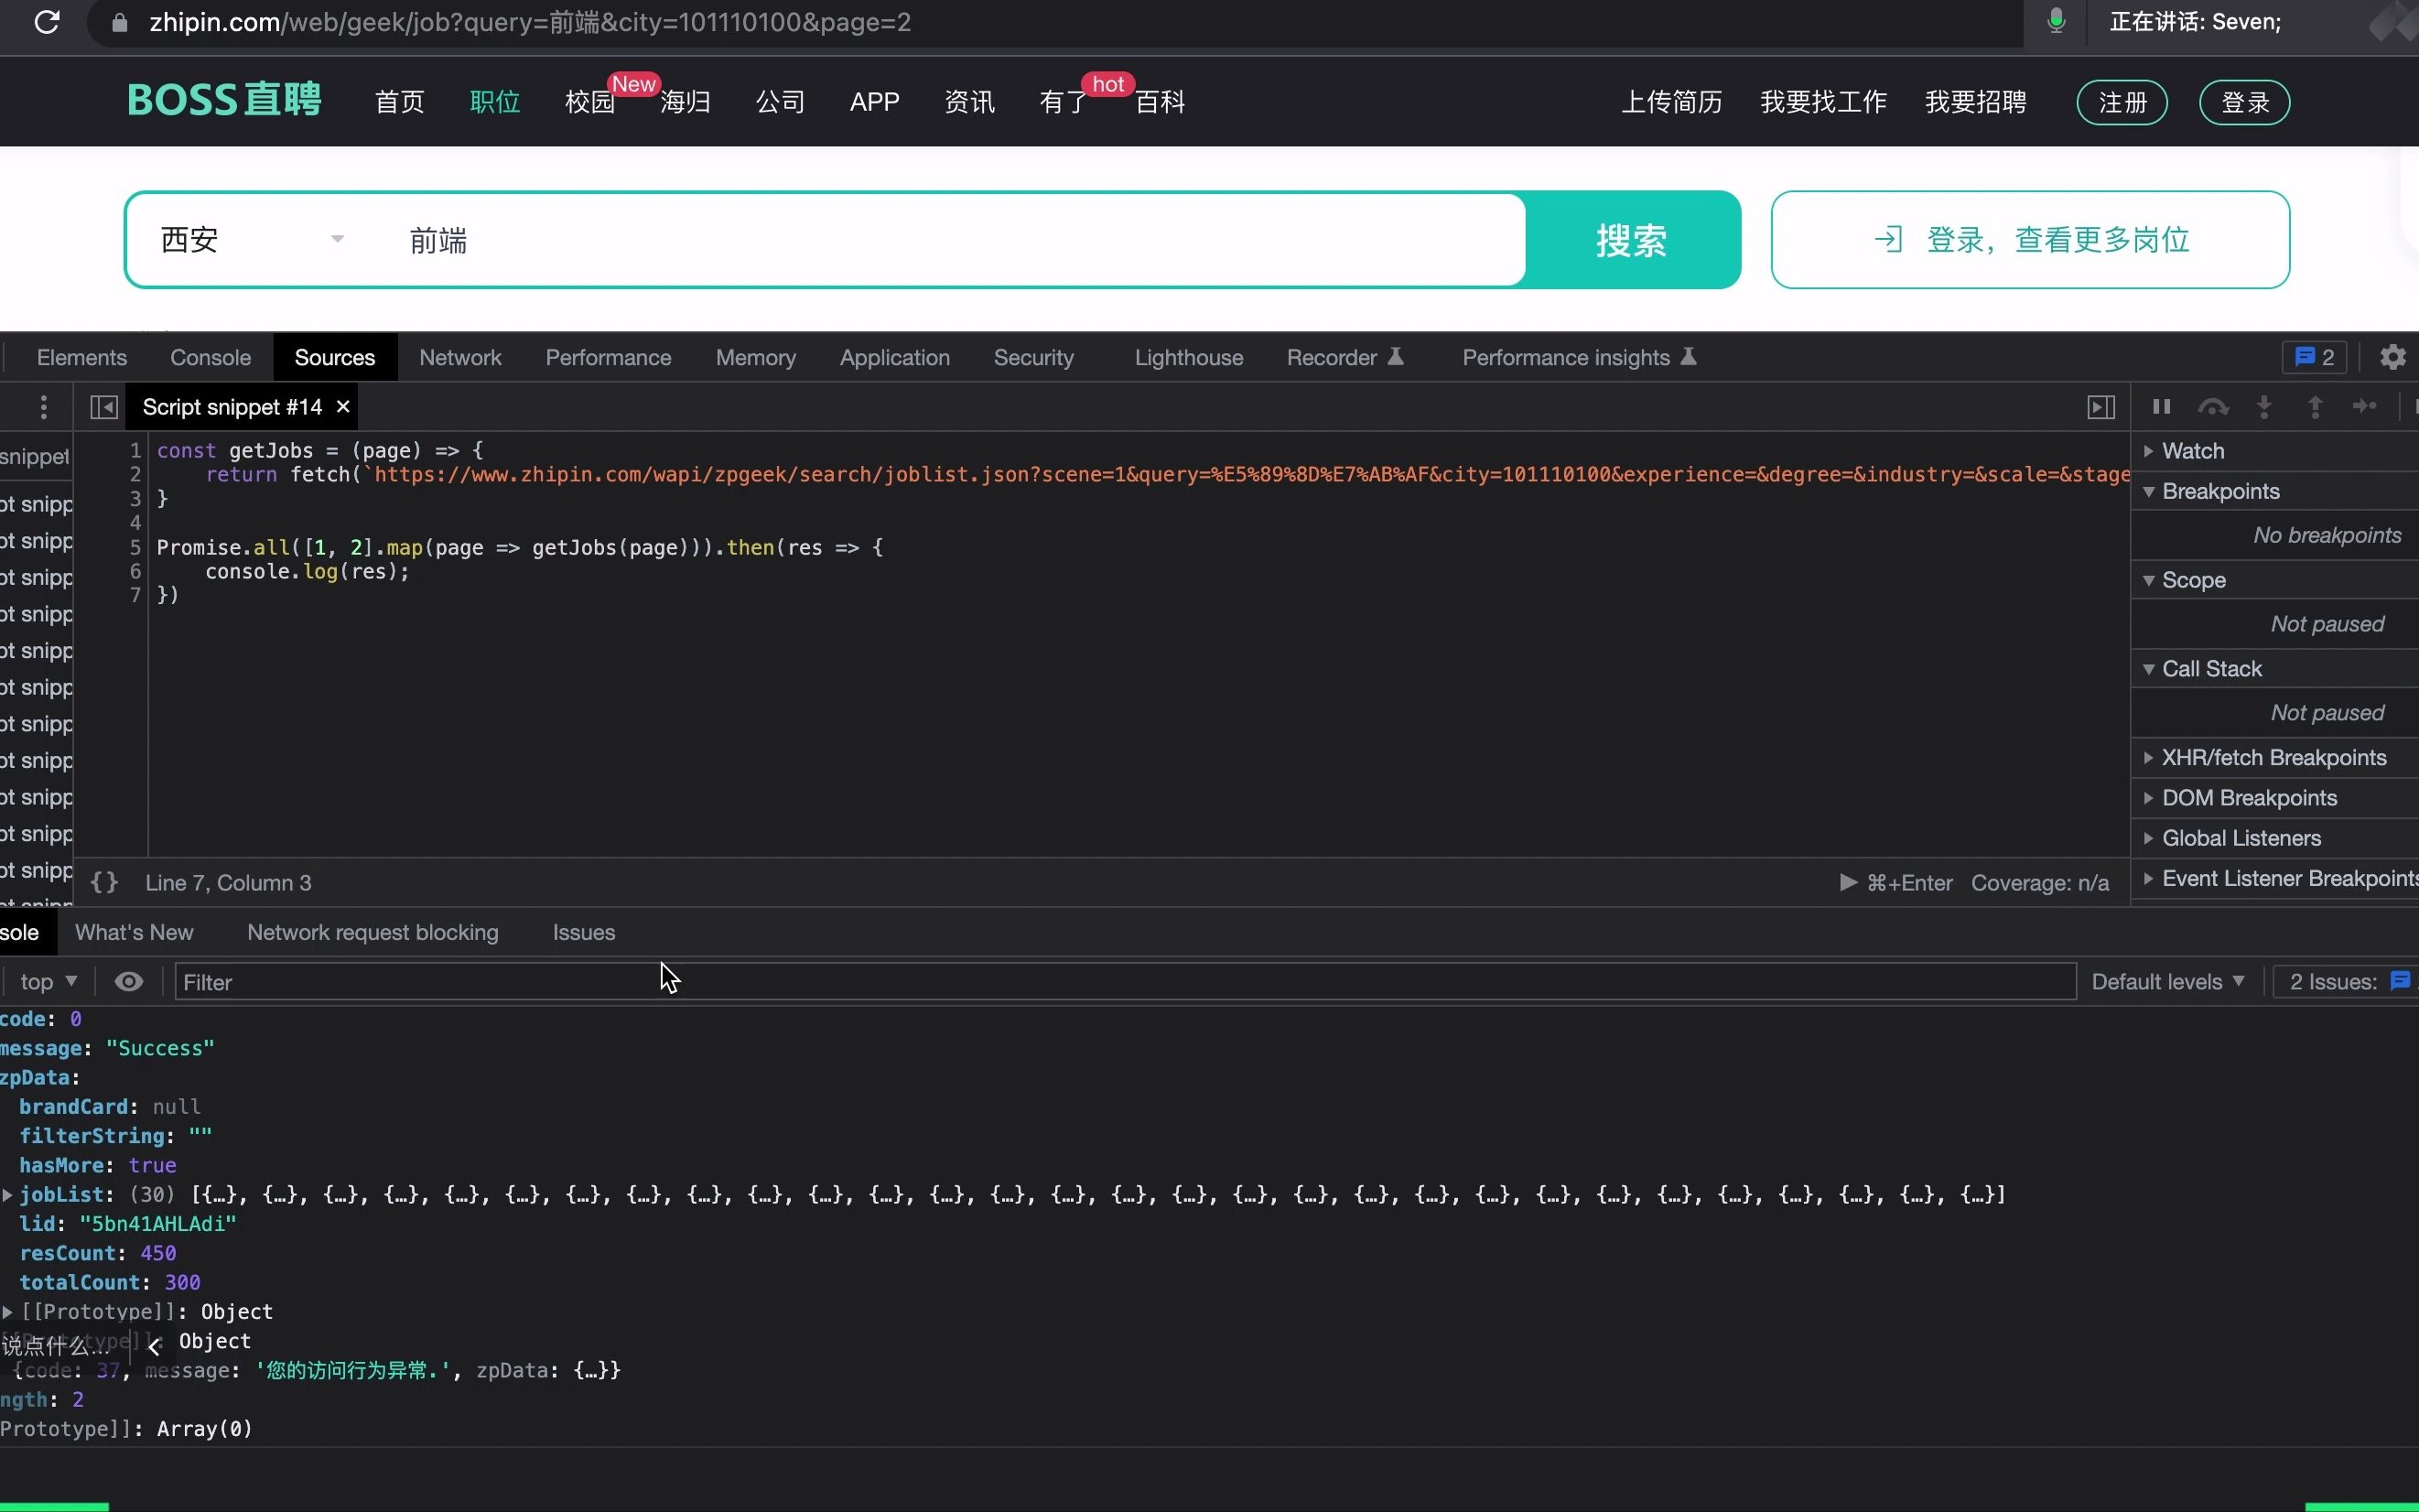Click 登录，查看更多岗位 button
Image resolution: width=2419 pixels, height=1512 pixels.
click(2030, 240)
